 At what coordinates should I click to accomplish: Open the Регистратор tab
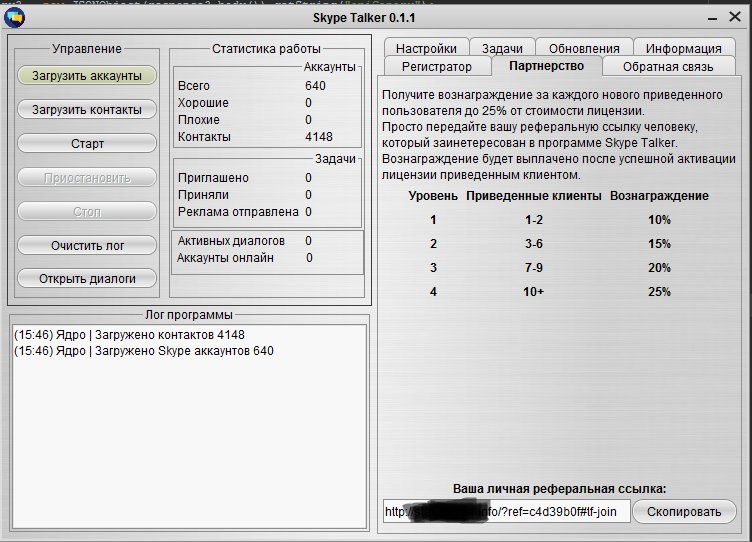point(437,67)
